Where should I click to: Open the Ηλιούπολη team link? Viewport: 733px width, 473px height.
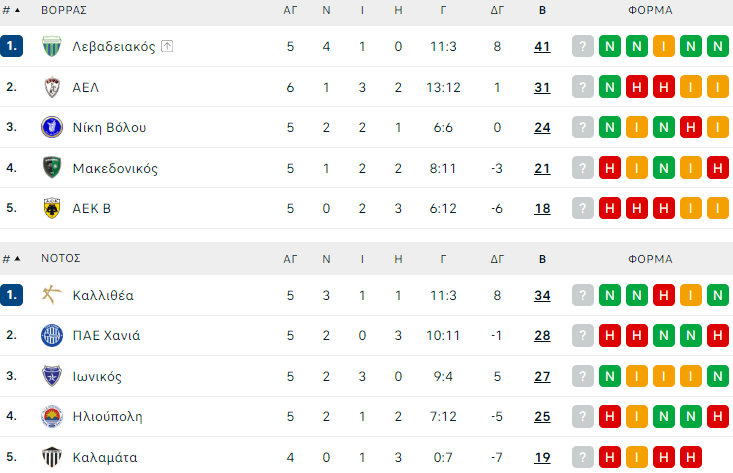click(107, 416)
